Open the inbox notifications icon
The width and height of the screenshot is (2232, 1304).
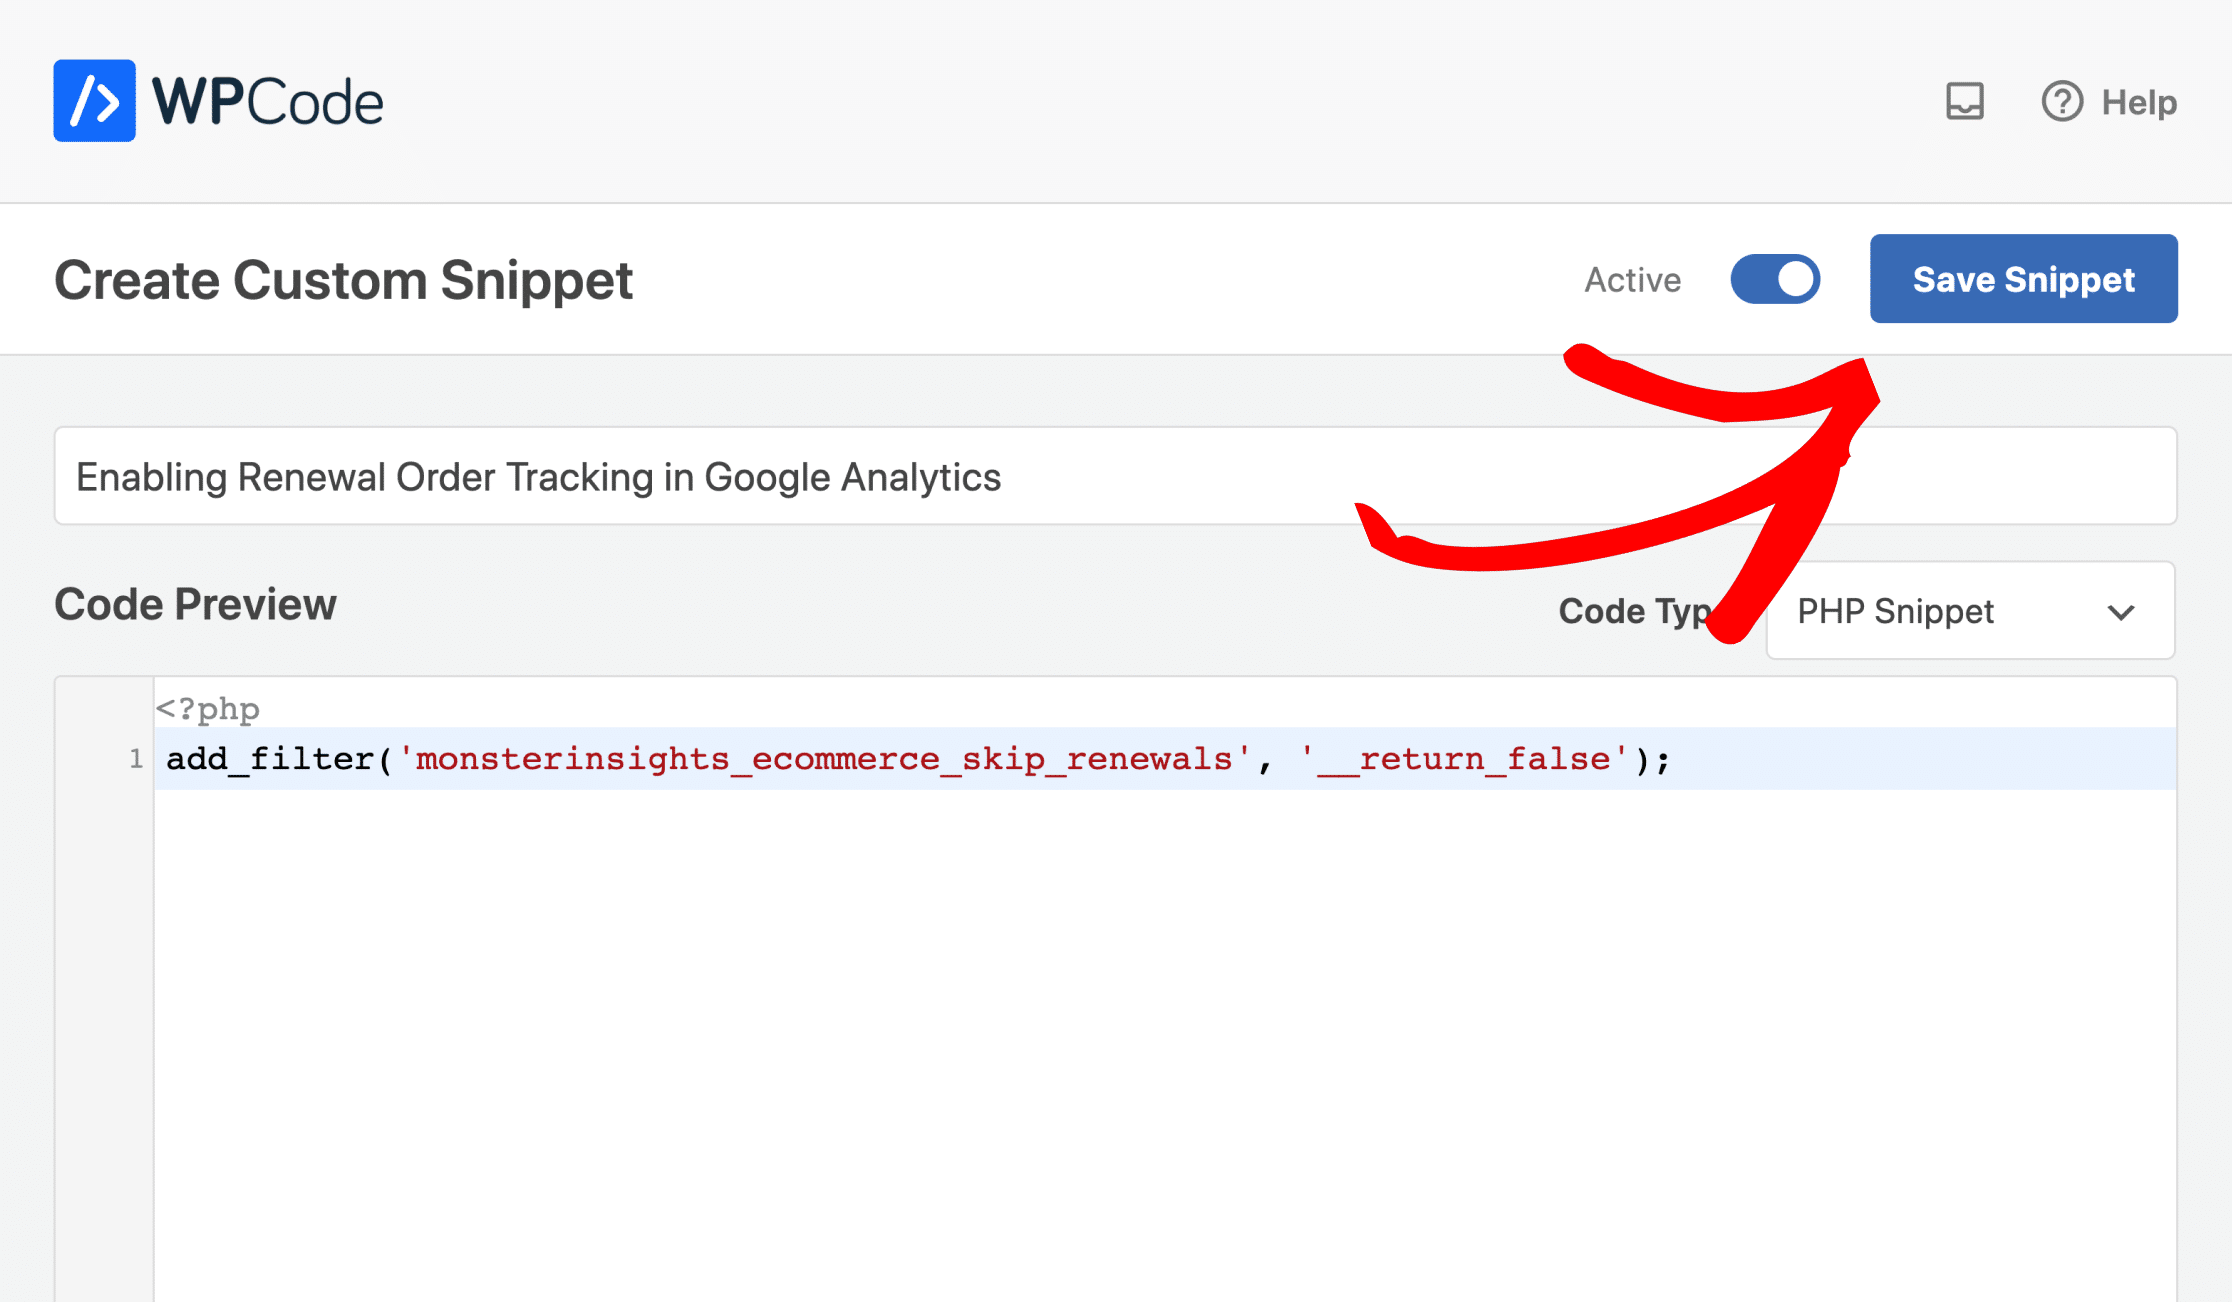pos(1964,101)
